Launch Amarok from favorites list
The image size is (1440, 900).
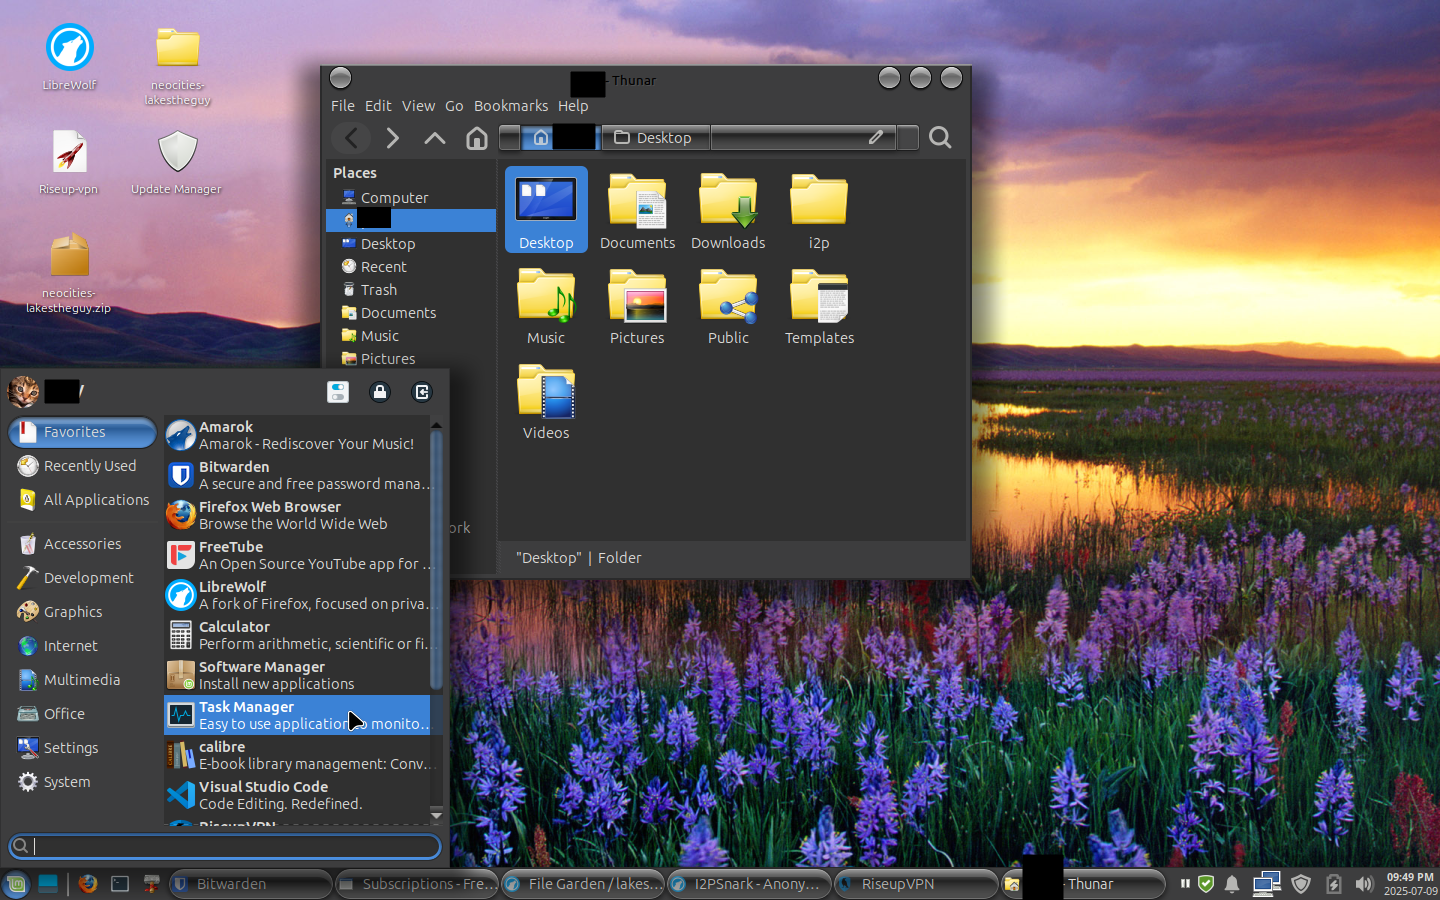pyautogui.click(x=297, y=435)
